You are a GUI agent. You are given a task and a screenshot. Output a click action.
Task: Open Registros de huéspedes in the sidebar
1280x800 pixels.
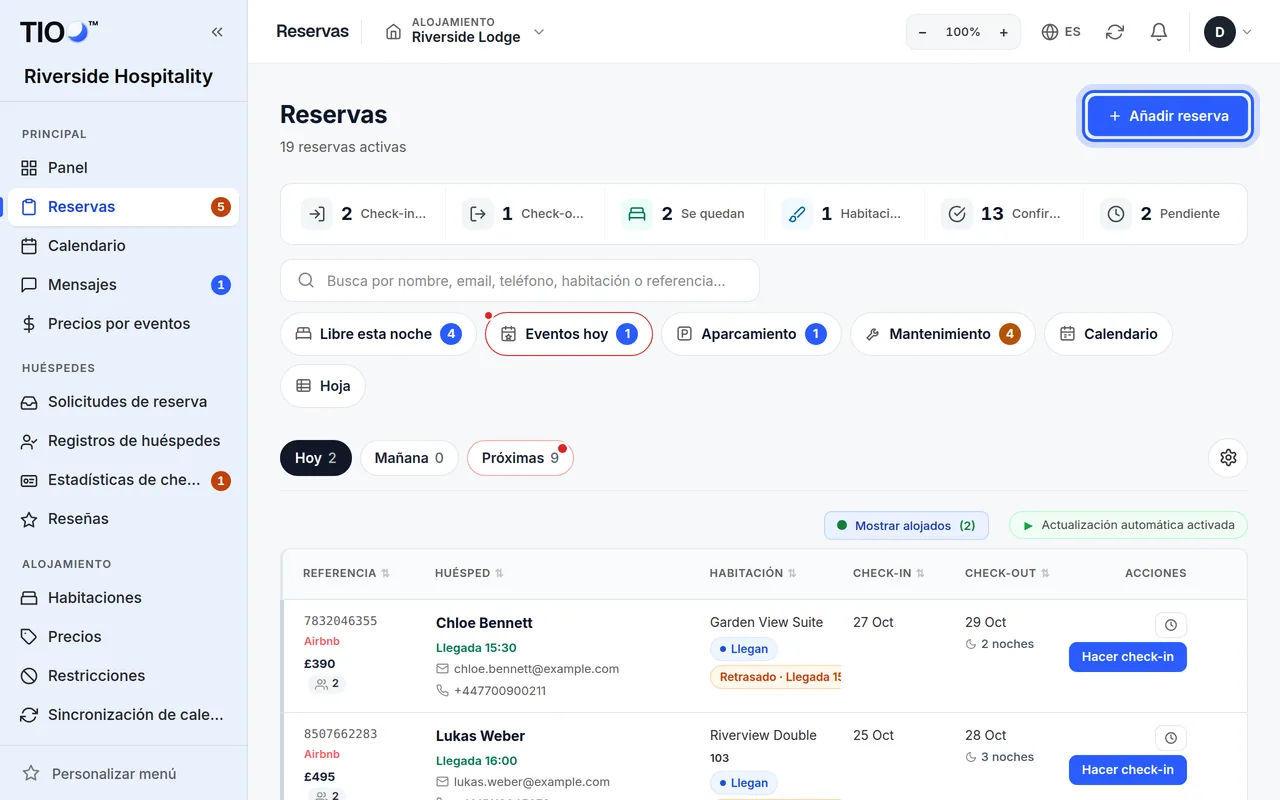pyautogui.click(x=123, y=441)
